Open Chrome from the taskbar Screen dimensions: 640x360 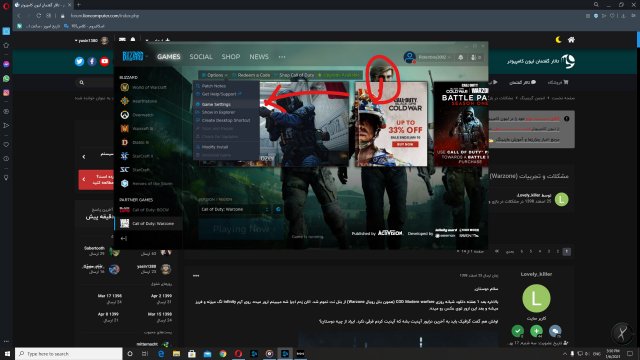point(223,353)
